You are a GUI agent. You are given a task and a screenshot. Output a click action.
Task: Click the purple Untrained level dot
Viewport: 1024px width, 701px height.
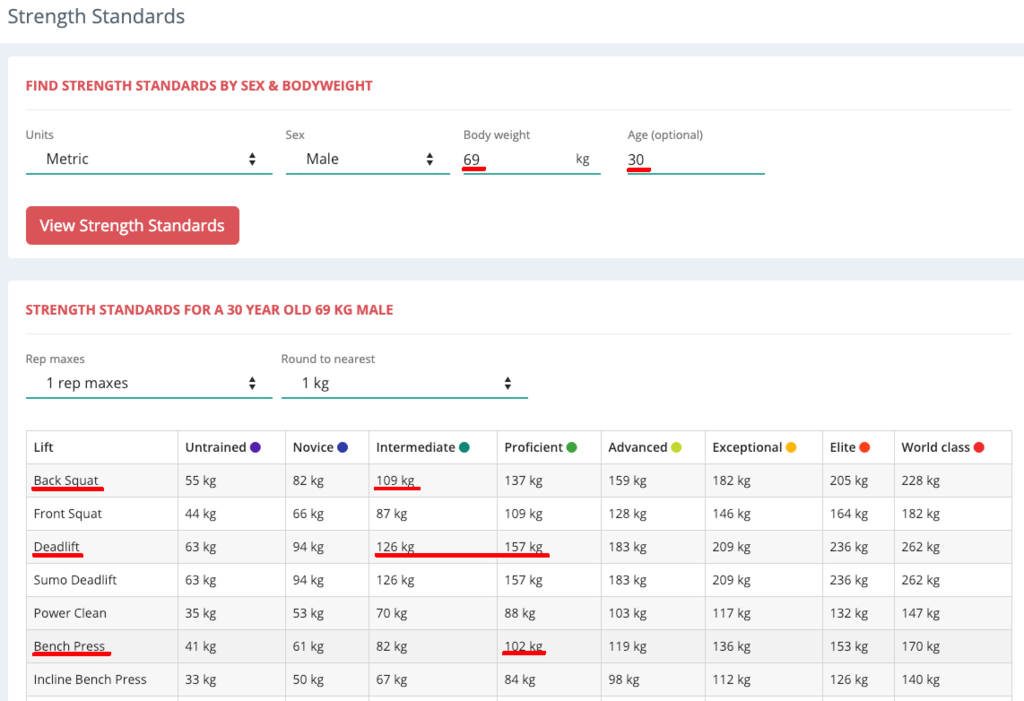pyautogui.click(x=255, y=448)
